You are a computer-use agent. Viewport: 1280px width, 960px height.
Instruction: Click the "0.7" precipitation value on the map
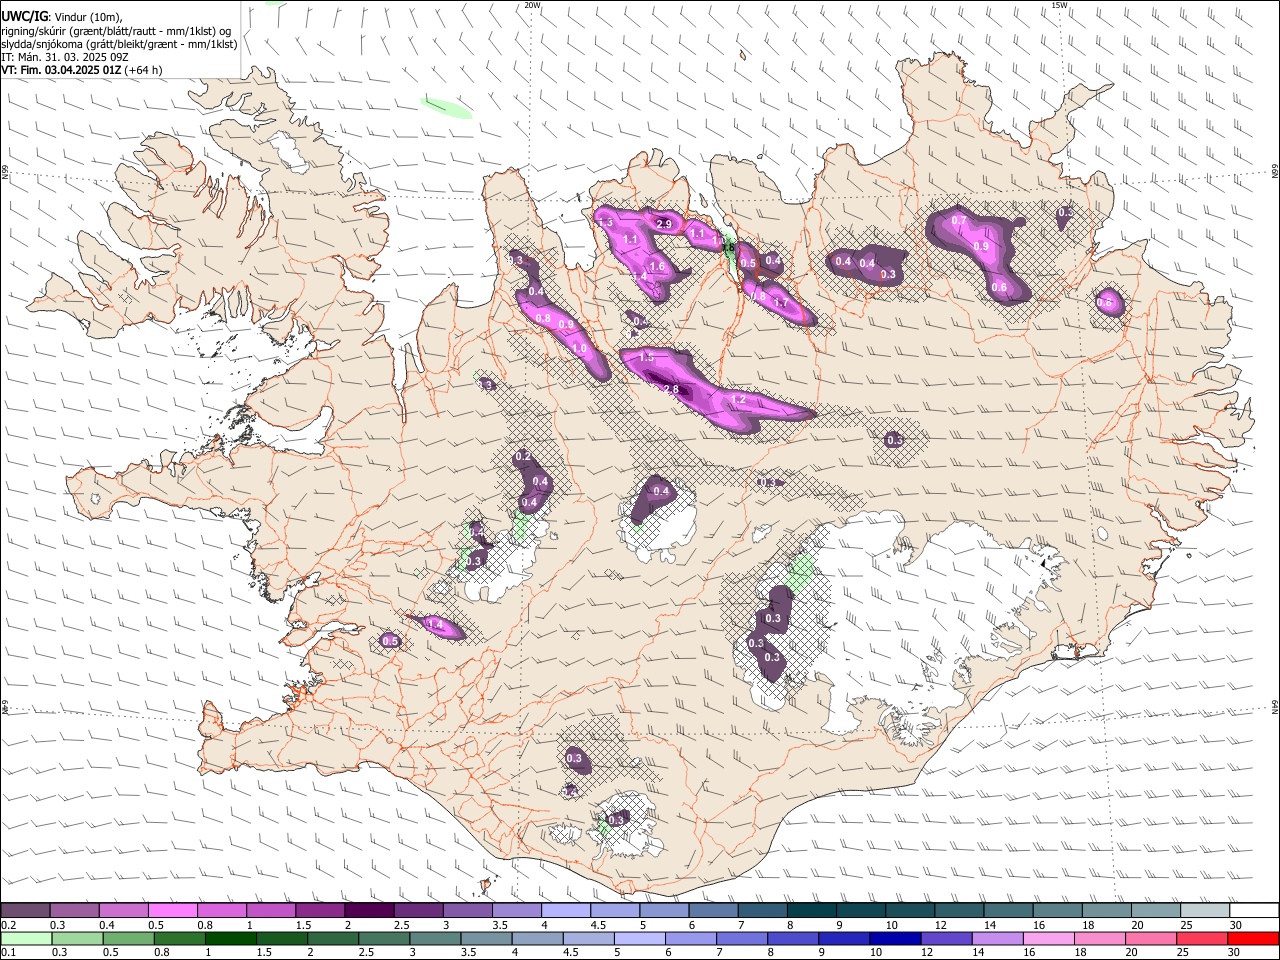(959, 220)
